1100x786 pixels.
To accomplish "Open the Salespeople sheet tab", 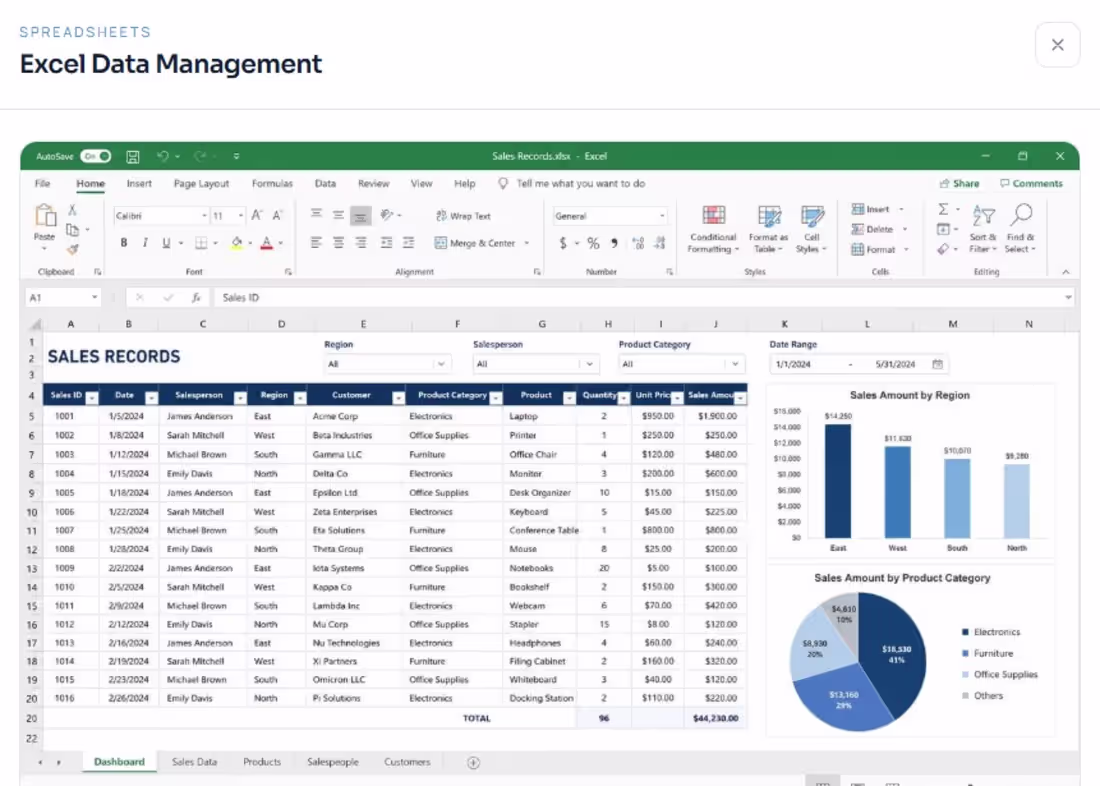I will click(x=333, y=762).
